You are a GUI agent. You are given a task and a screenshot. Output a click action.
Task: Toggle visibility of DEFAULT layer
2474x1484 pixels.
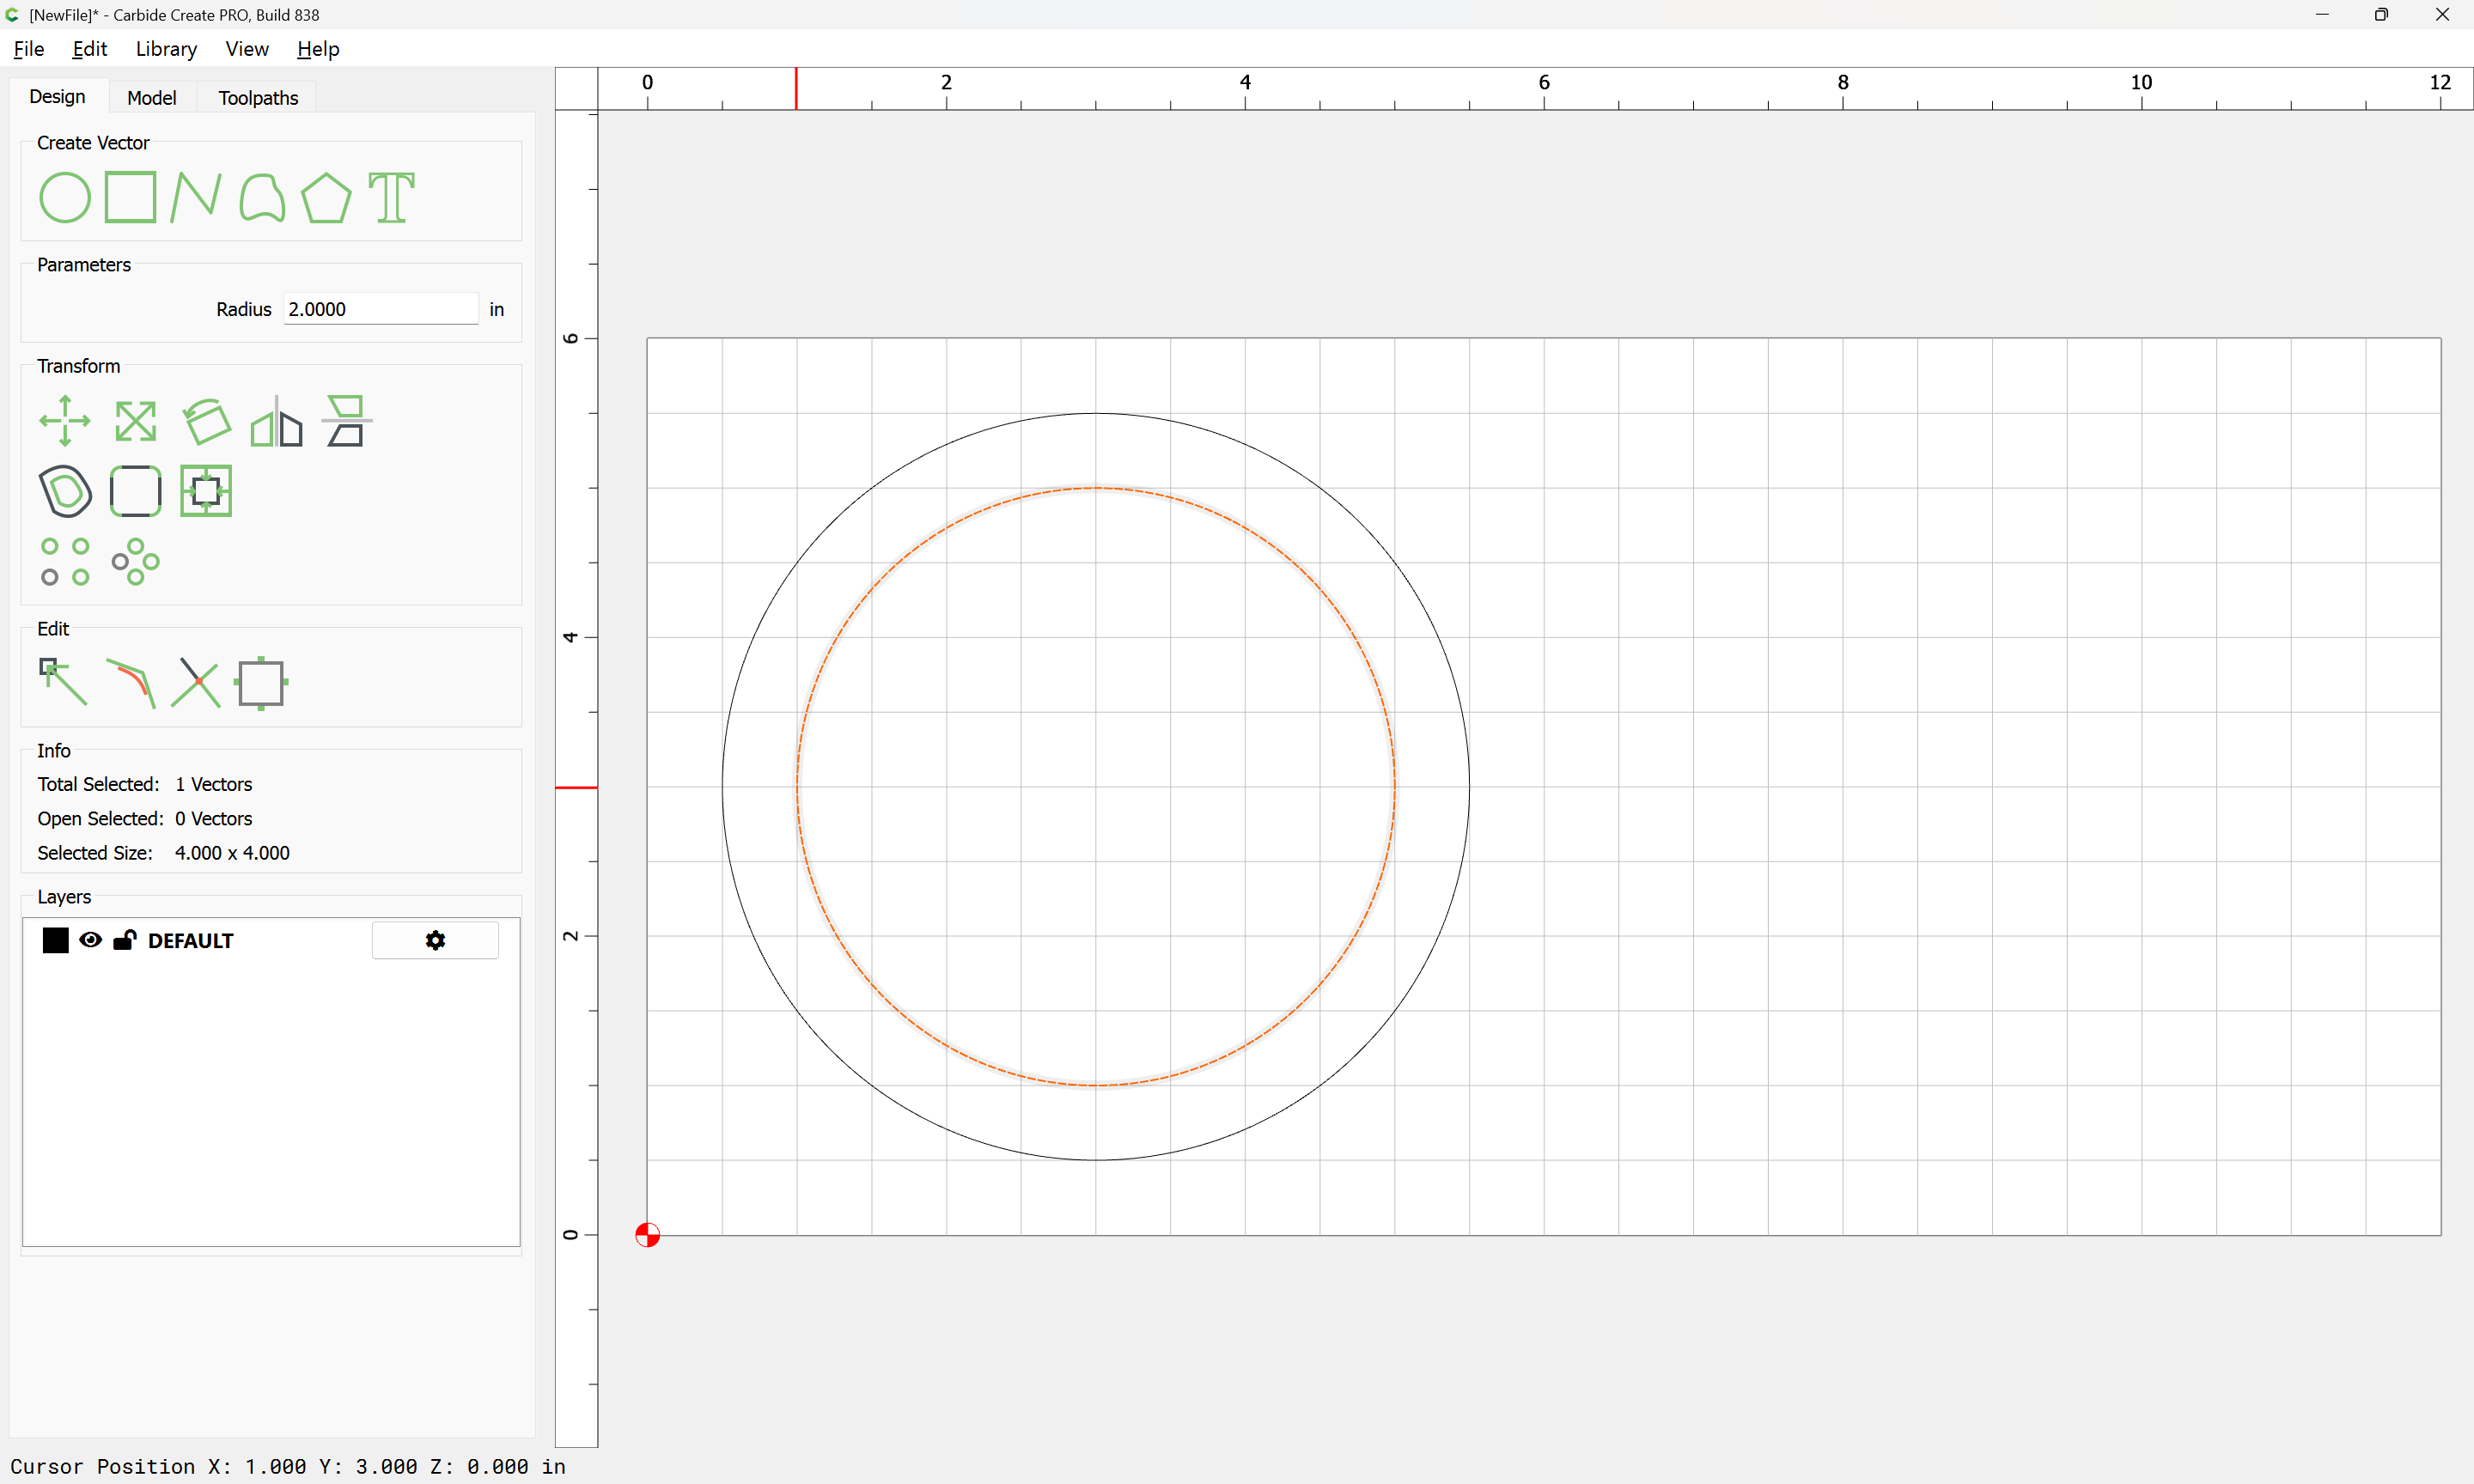(x=90, y=940)
